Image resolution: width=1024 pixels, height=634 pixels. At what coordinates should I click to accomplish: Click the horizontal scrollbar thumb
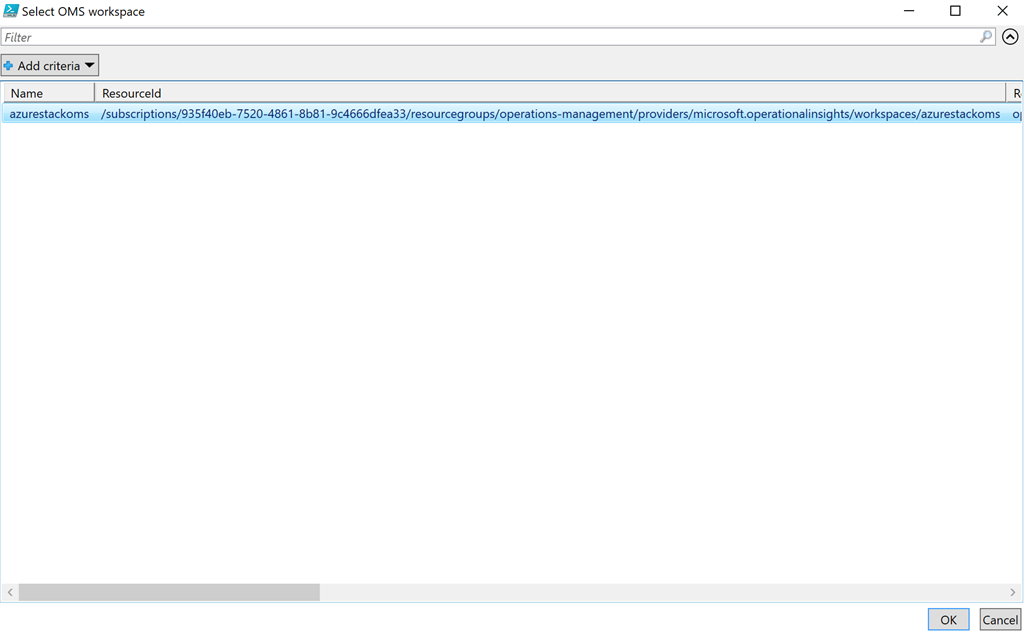point(168,593)
